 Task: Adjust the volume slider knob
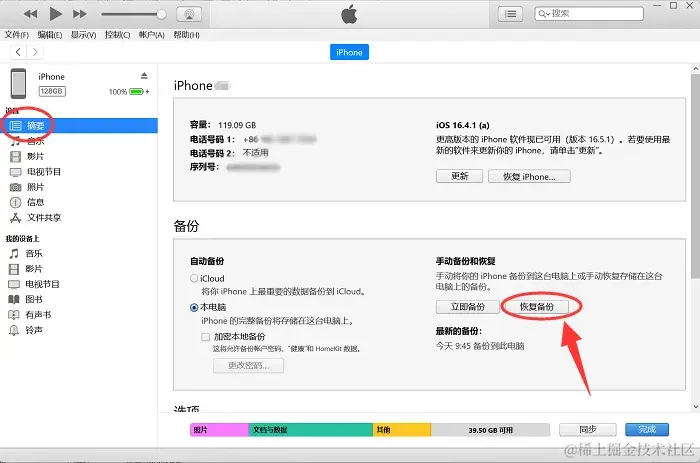point(161,14)
